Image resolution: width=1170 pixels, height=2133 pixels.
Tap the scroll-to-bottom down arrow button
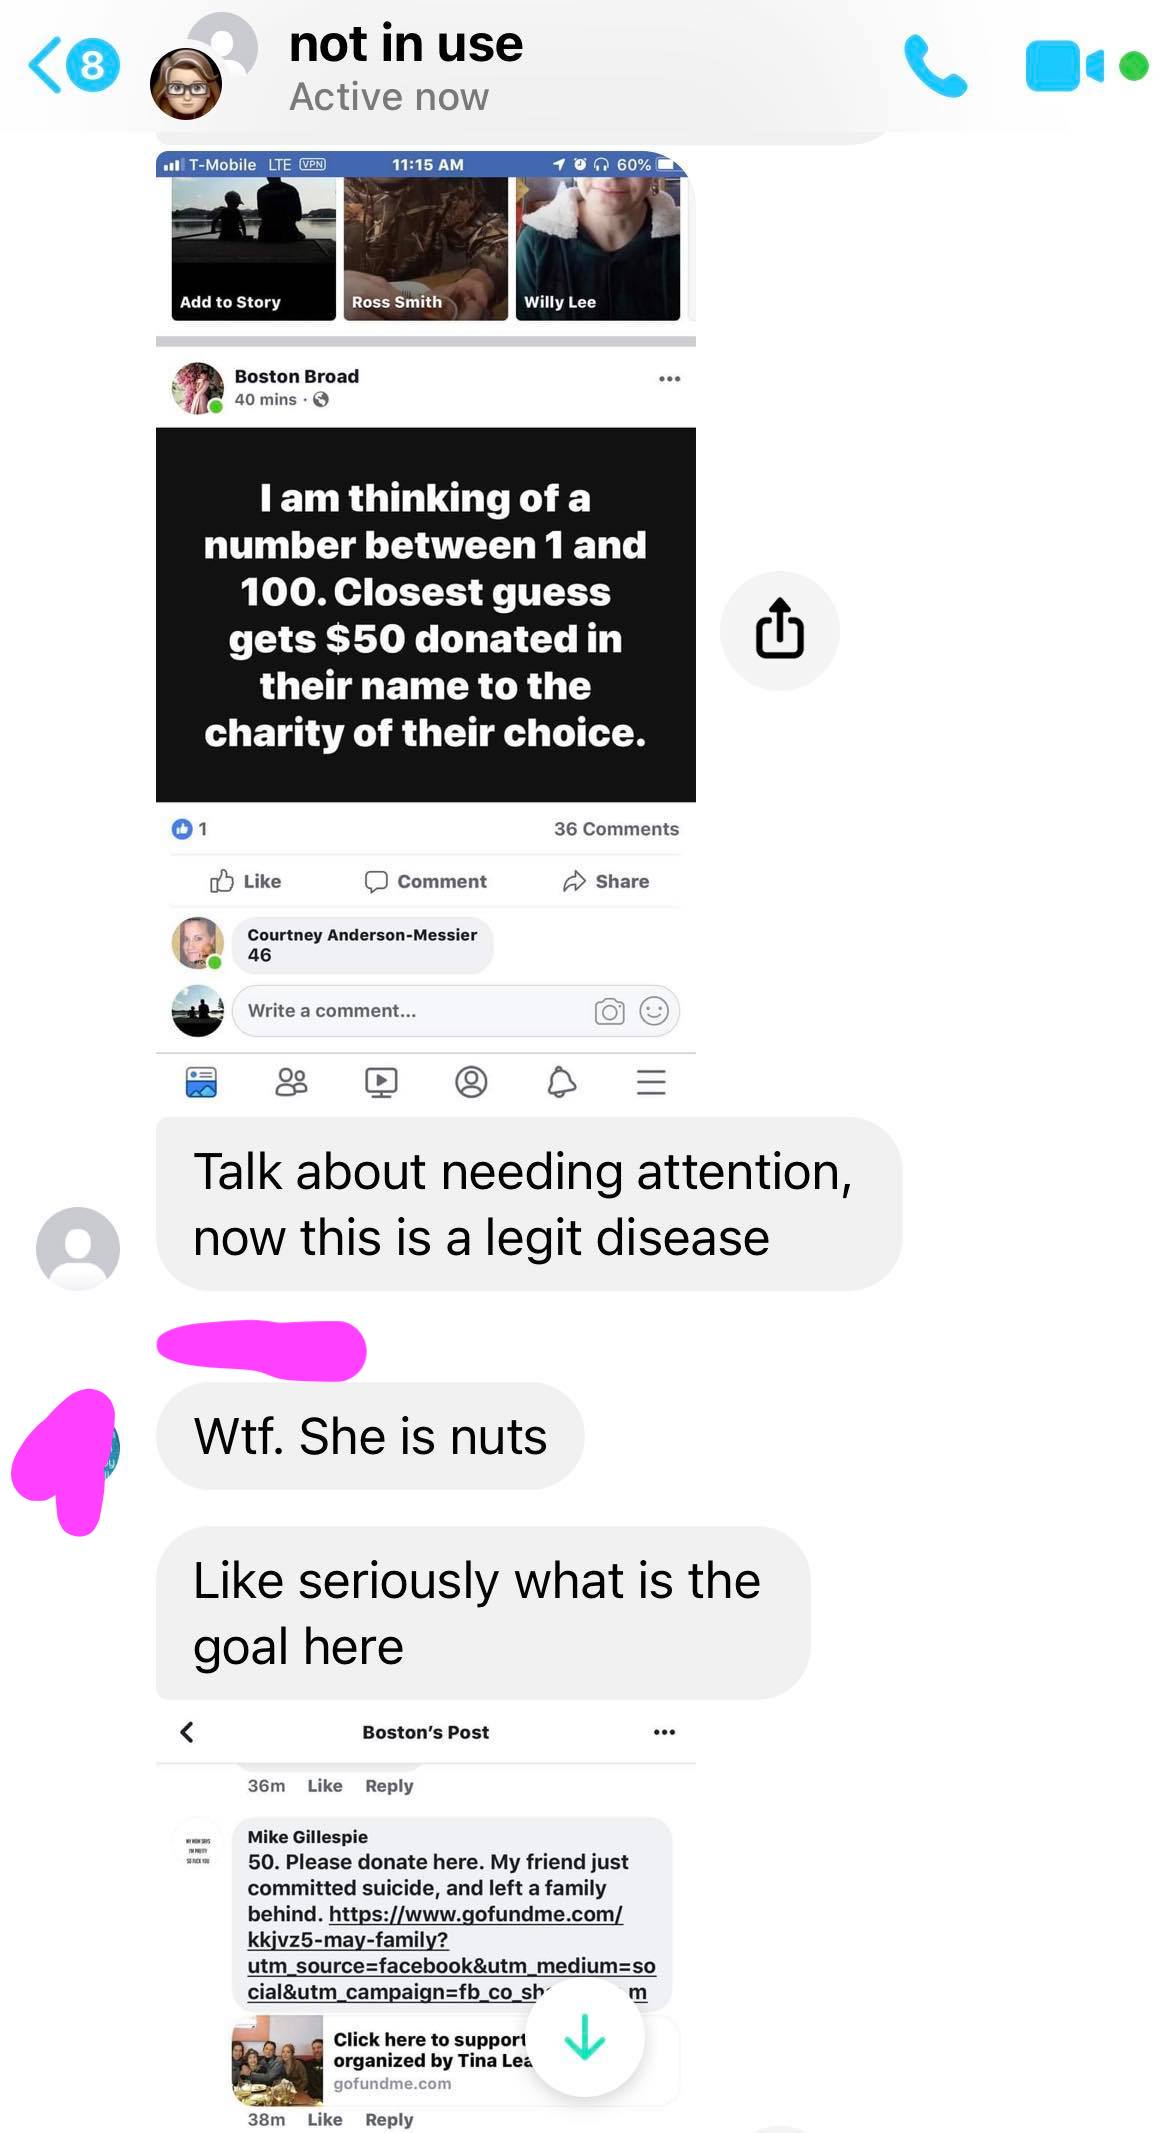click(x=585, y=2036)
